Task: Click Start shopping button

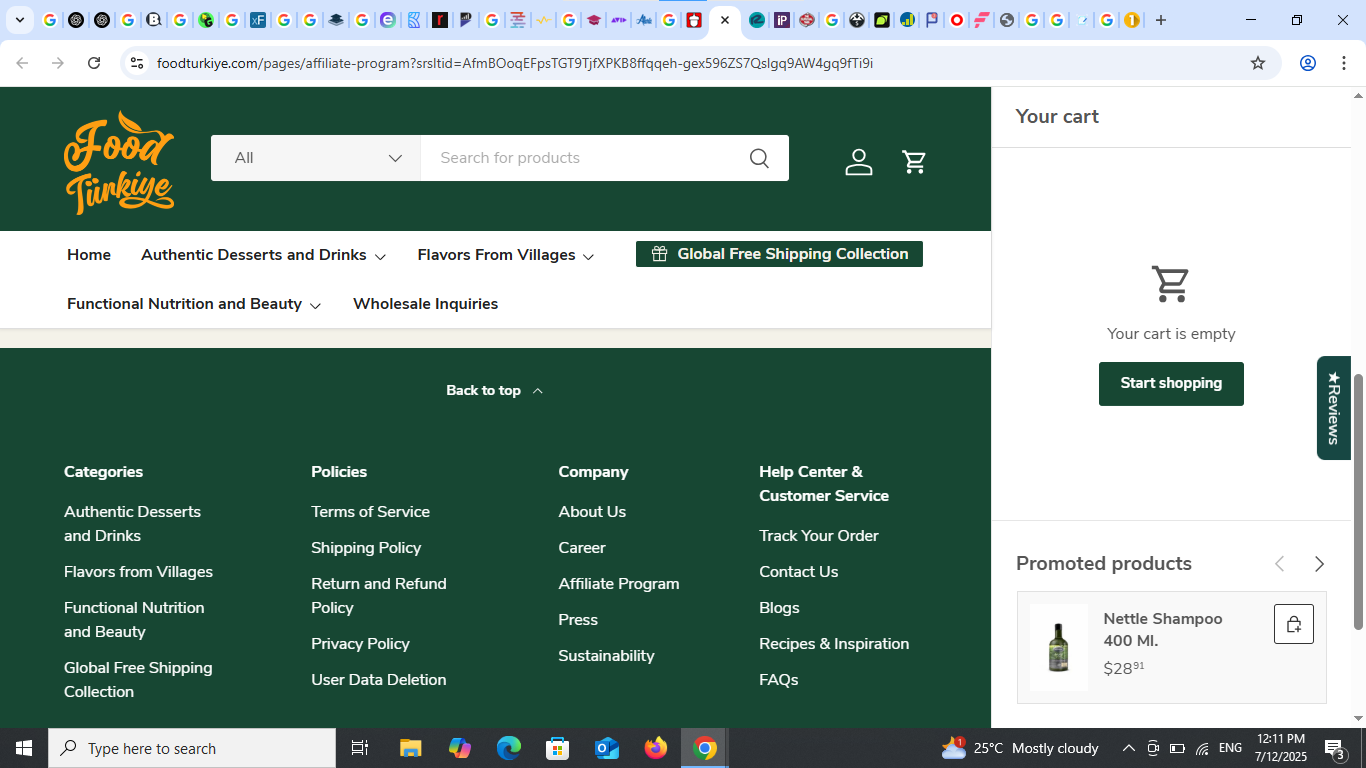Action: click(1171, 384)
